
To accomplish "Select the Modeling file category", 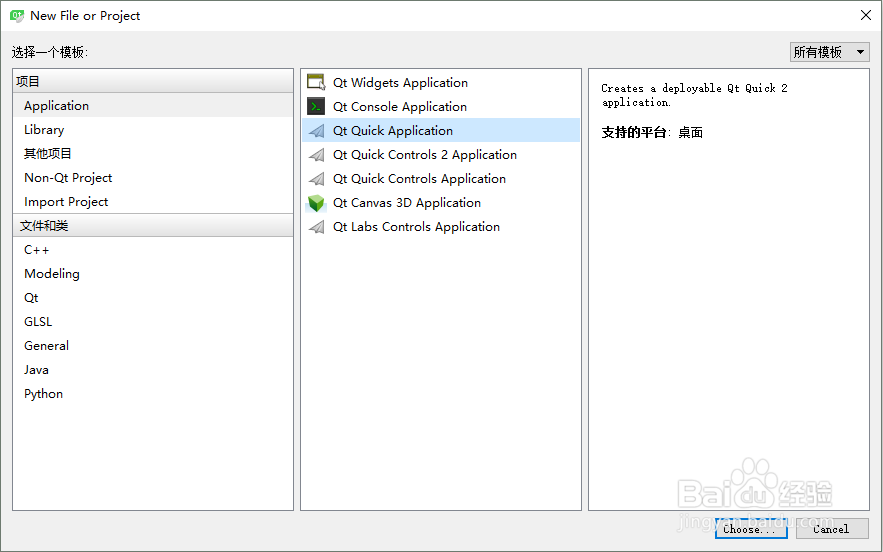I will 153,274.
